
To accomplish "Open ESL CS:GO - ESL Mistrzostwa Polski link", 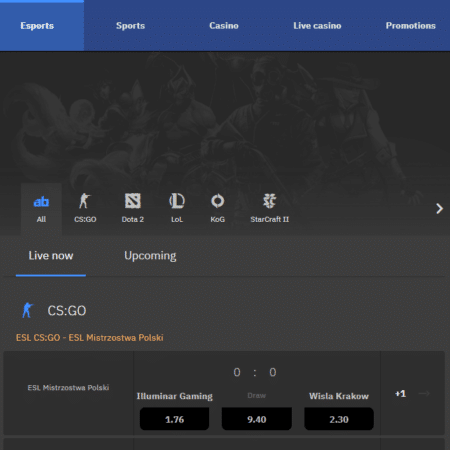I will 90,338.
